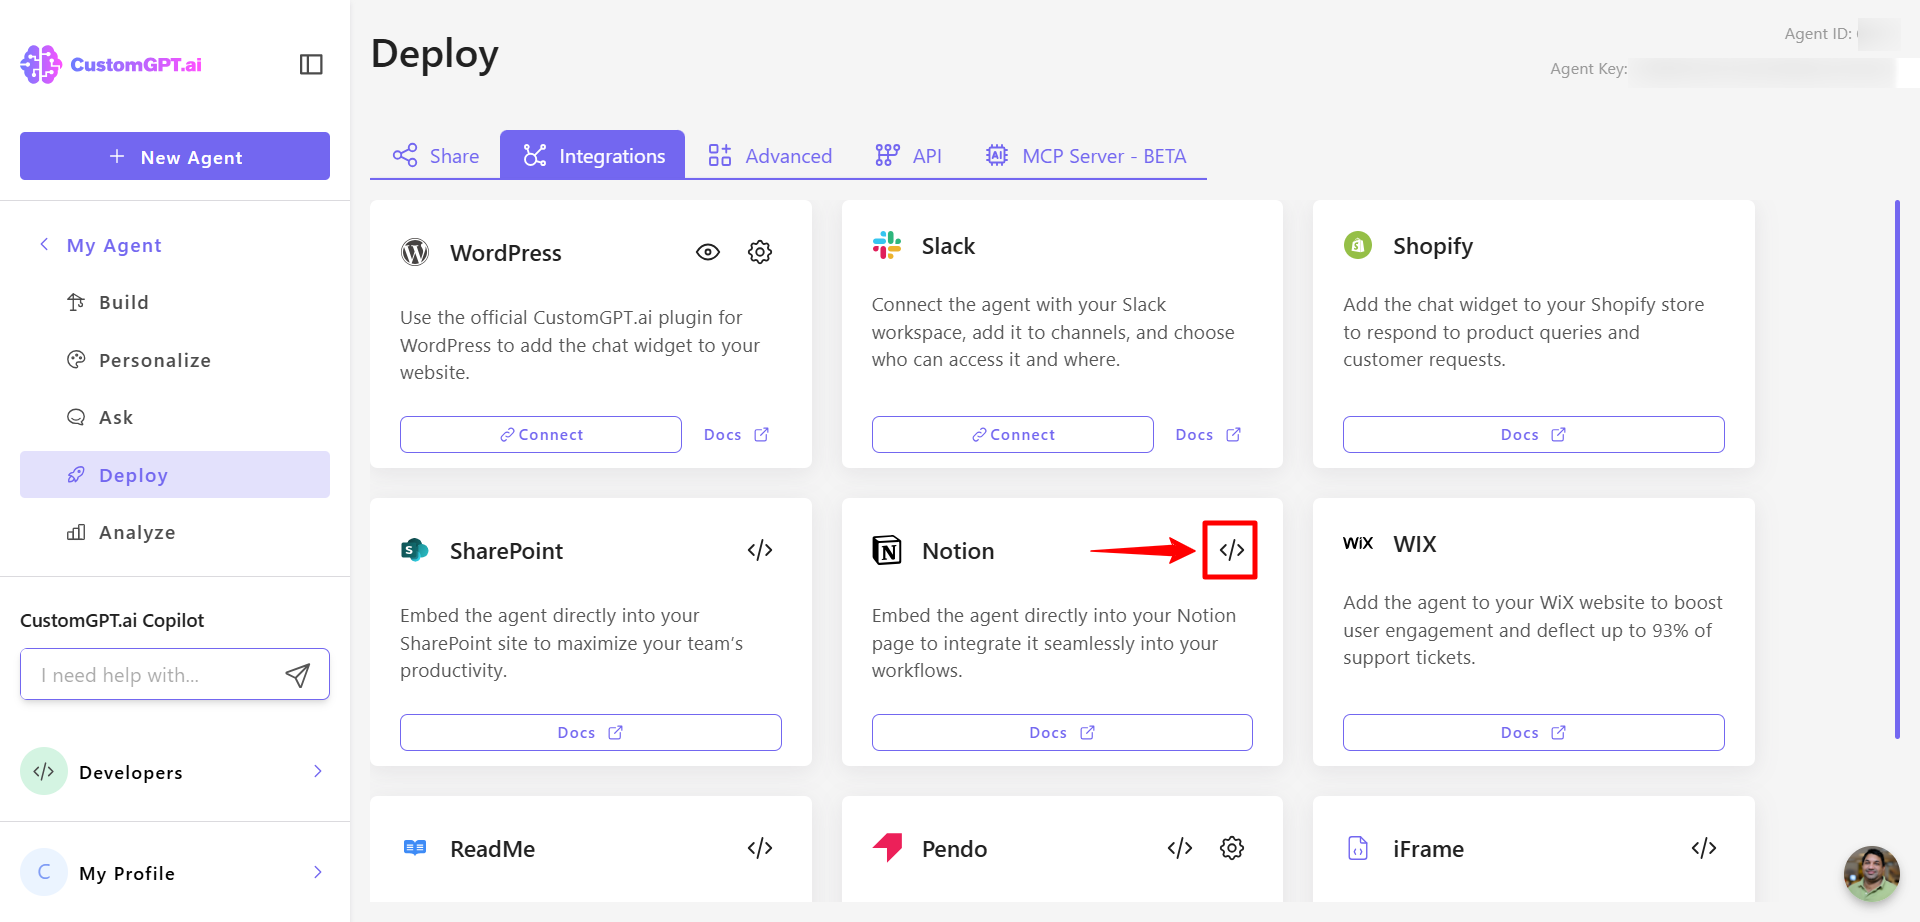Click the Deploy page heading
Image resolution: width=1920 pixels, height=922 pixels.
435,54
